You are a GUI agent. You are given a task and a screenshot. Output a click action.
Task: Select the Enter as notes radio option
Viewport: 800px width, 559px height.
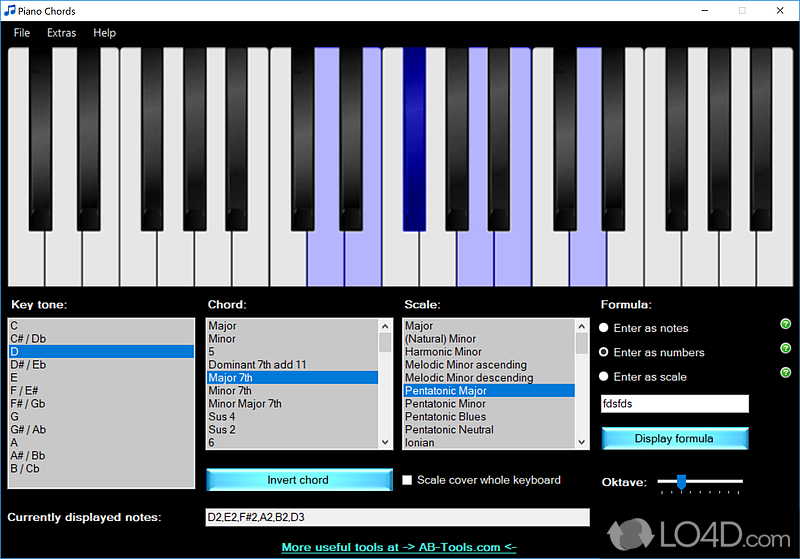(604, 328)
